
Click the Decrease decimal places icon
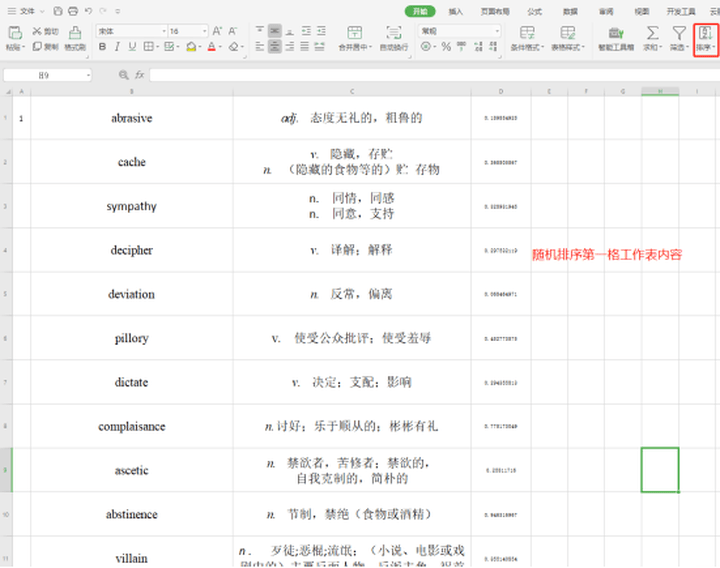click(x=493, y=46)
